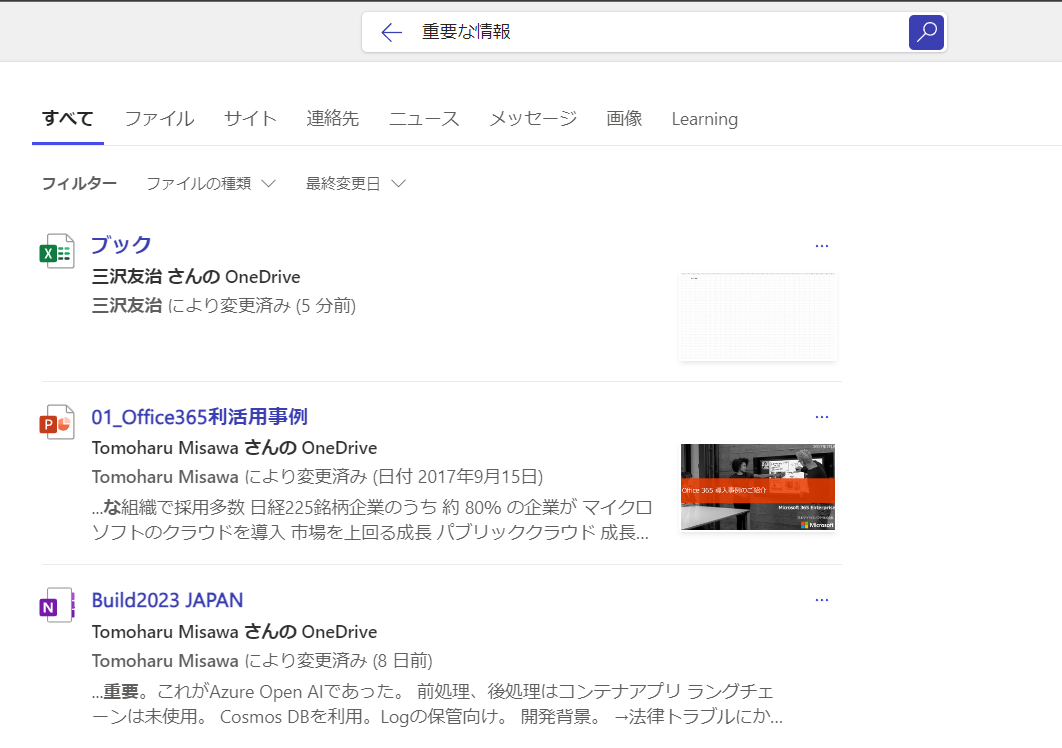Click 三沢友治 さんの OneDrive location text

coord(196,276)
